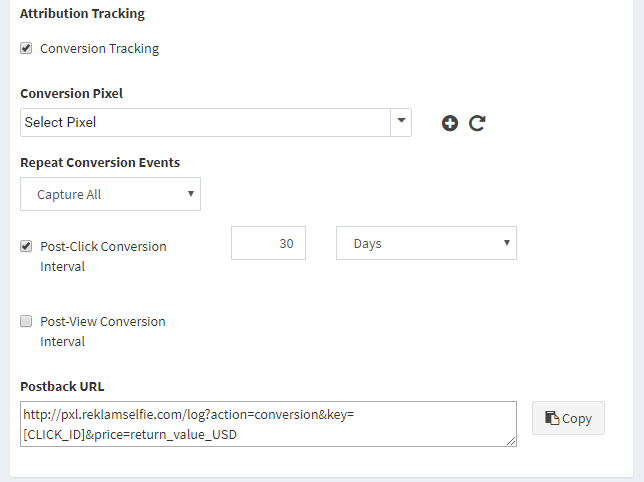644x482 pixels.
Task: Click the Post-View Conversion Interval label
Action: coord(103,331)
